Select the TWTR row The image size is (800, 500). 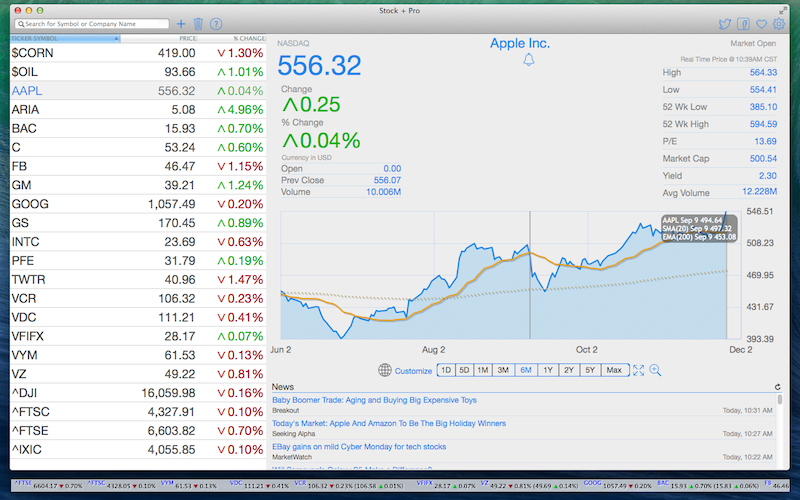coord(138,280)
